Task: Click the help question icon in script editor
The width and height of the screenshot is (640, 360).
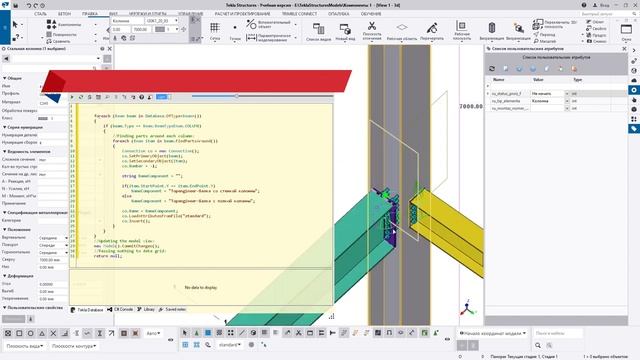Action: [141, 97]
